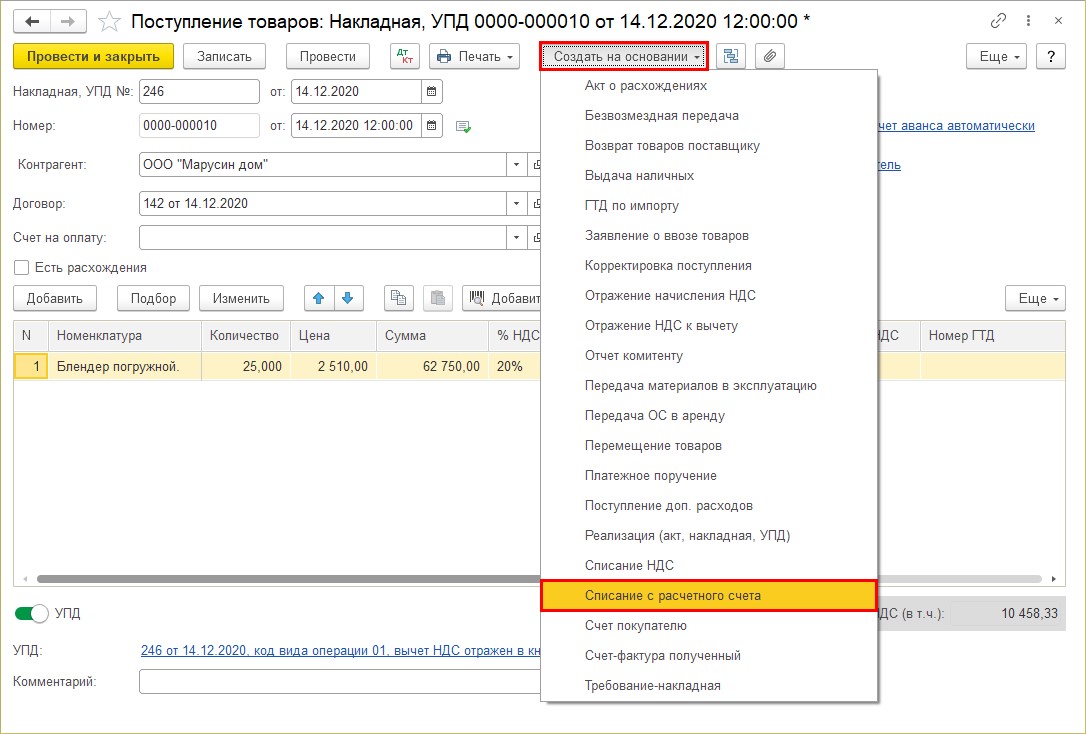Choose Поступление доп. расходов
The image size is (1086, 734).
click(x=709, y=505)
